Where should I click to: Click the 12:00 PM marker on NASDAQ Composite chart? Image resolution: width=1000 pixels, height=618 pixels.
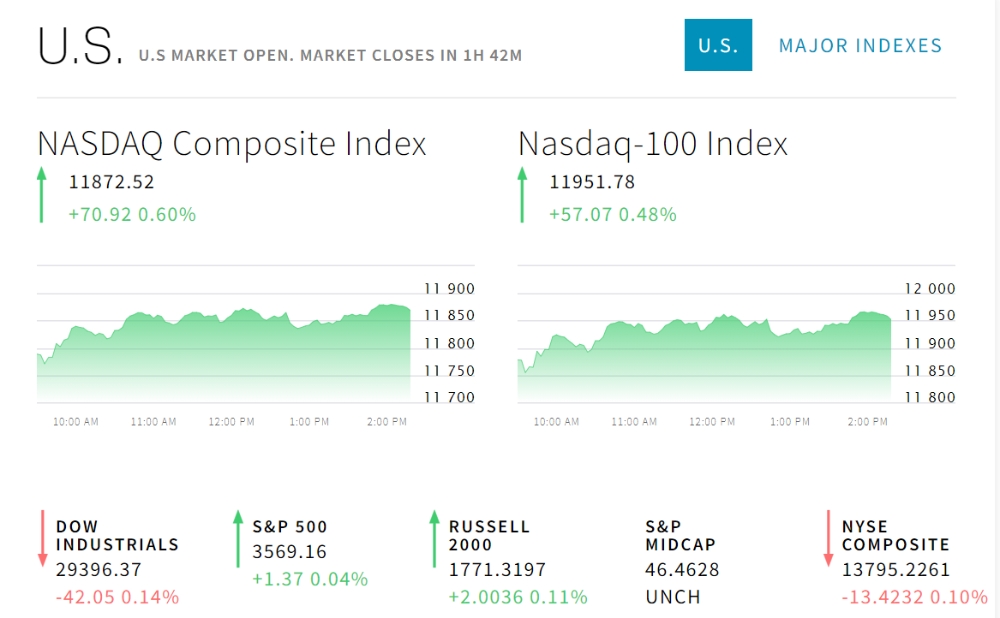point(231,422)
